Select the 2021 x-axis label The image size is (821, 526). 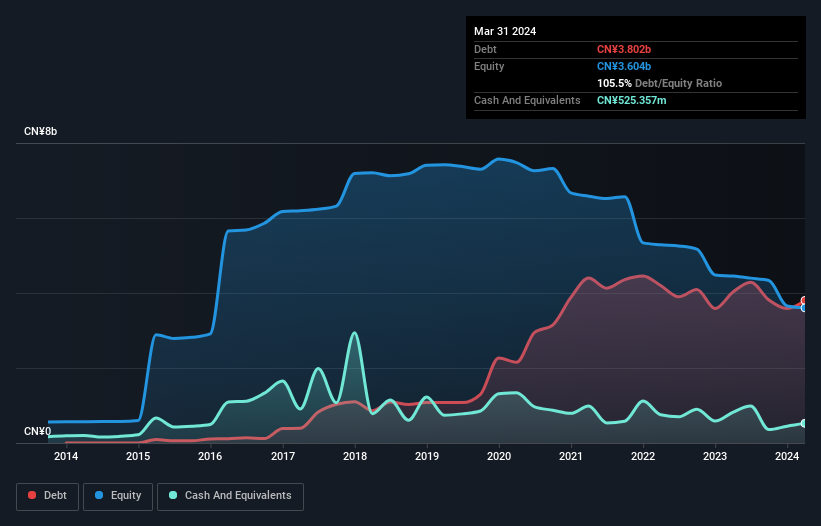(x=571, y=456)
